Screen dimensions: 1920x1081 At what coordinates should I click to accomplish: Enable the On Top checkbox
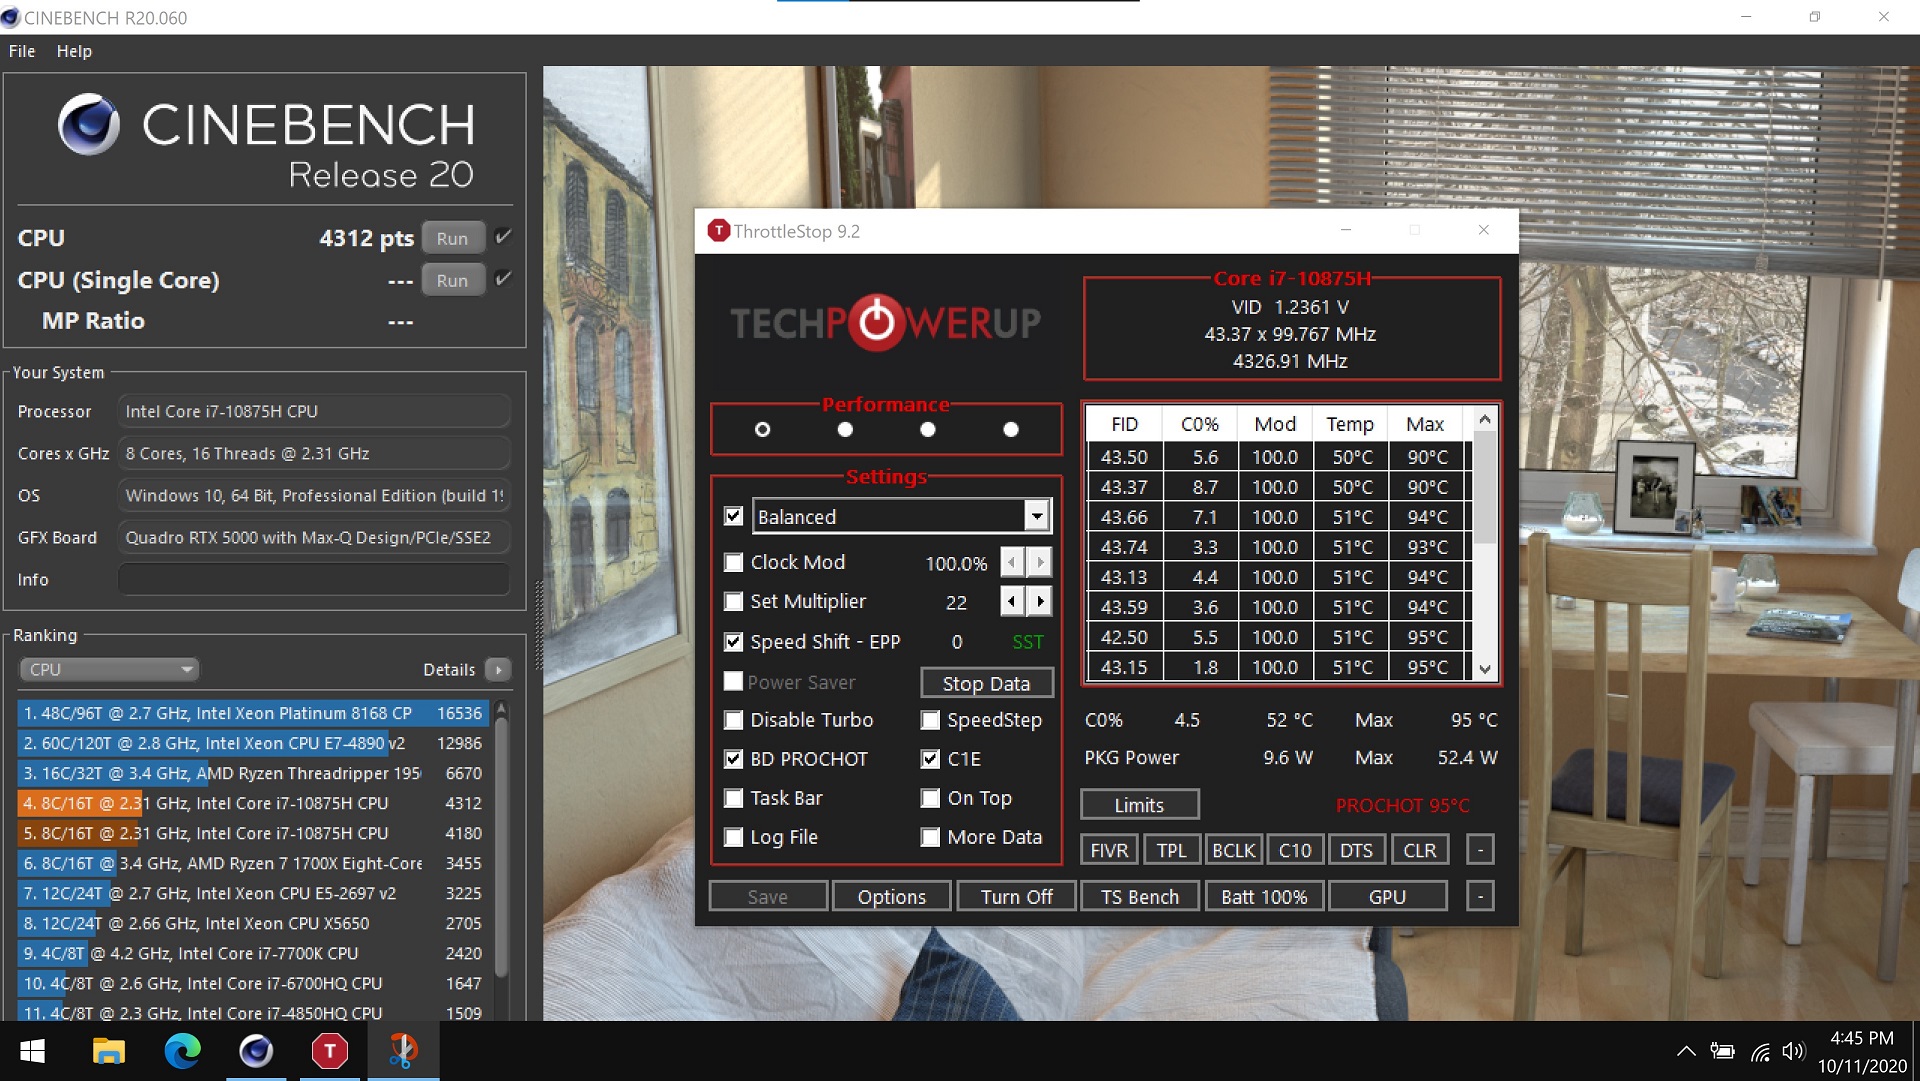coord(930,798)
